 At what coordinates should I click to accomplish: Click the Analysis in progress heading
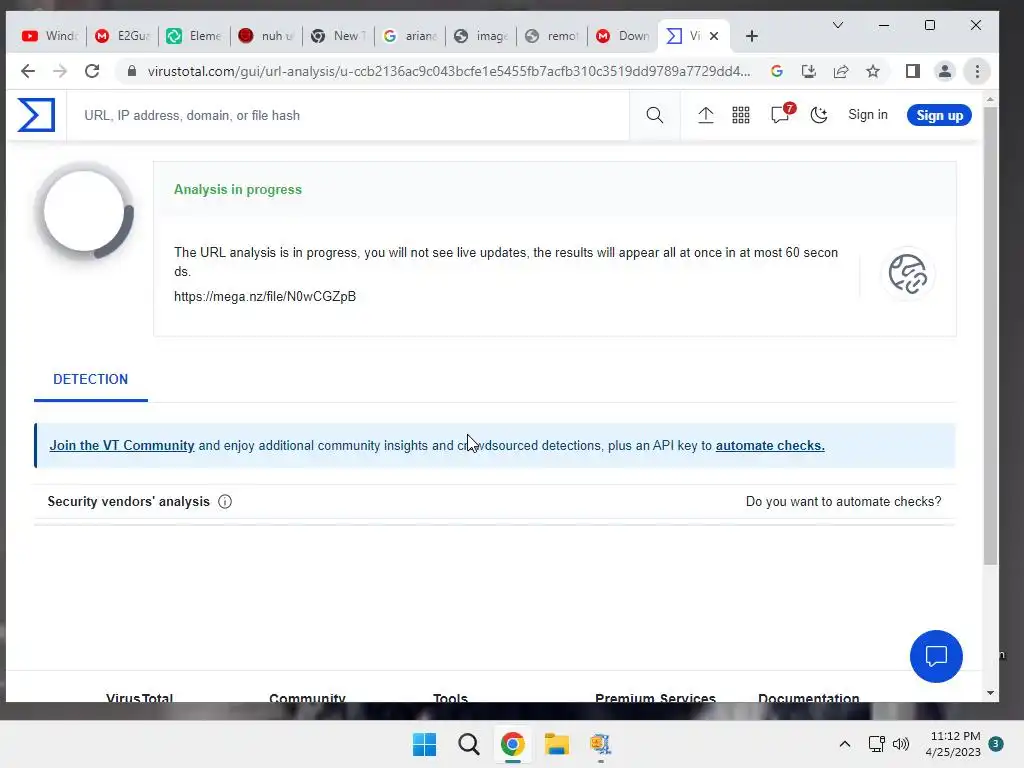click(x=238, y=189)
